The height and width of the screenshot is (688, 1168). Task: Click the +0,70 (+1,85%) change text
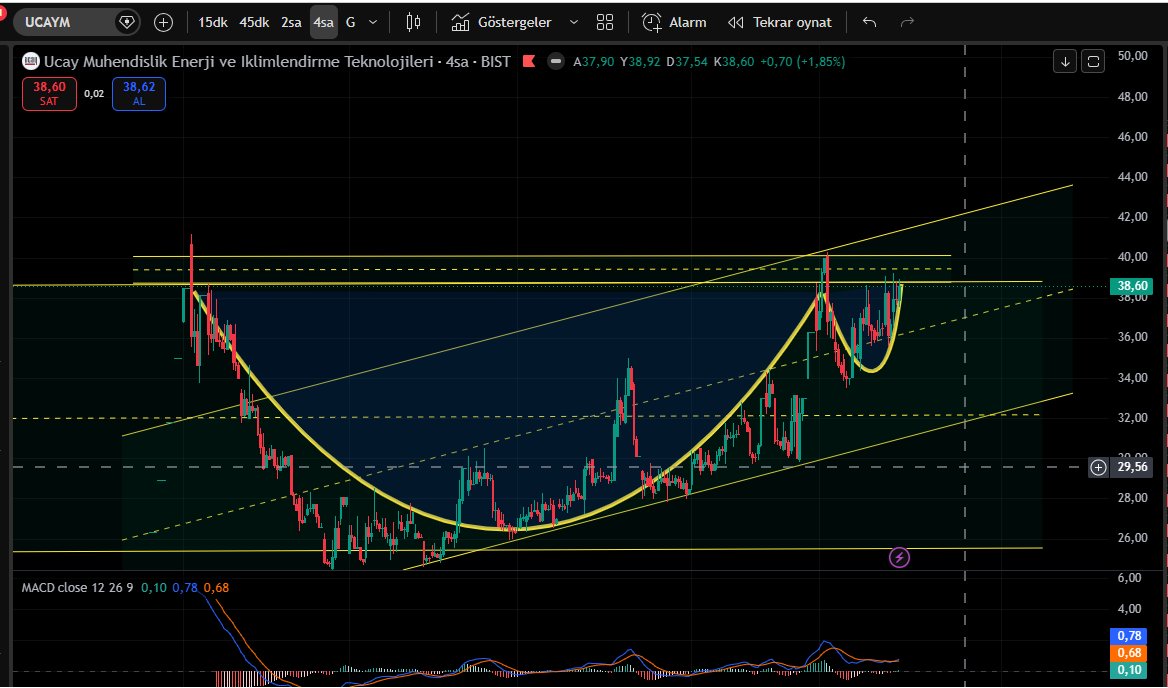click(x=802, y=62)
